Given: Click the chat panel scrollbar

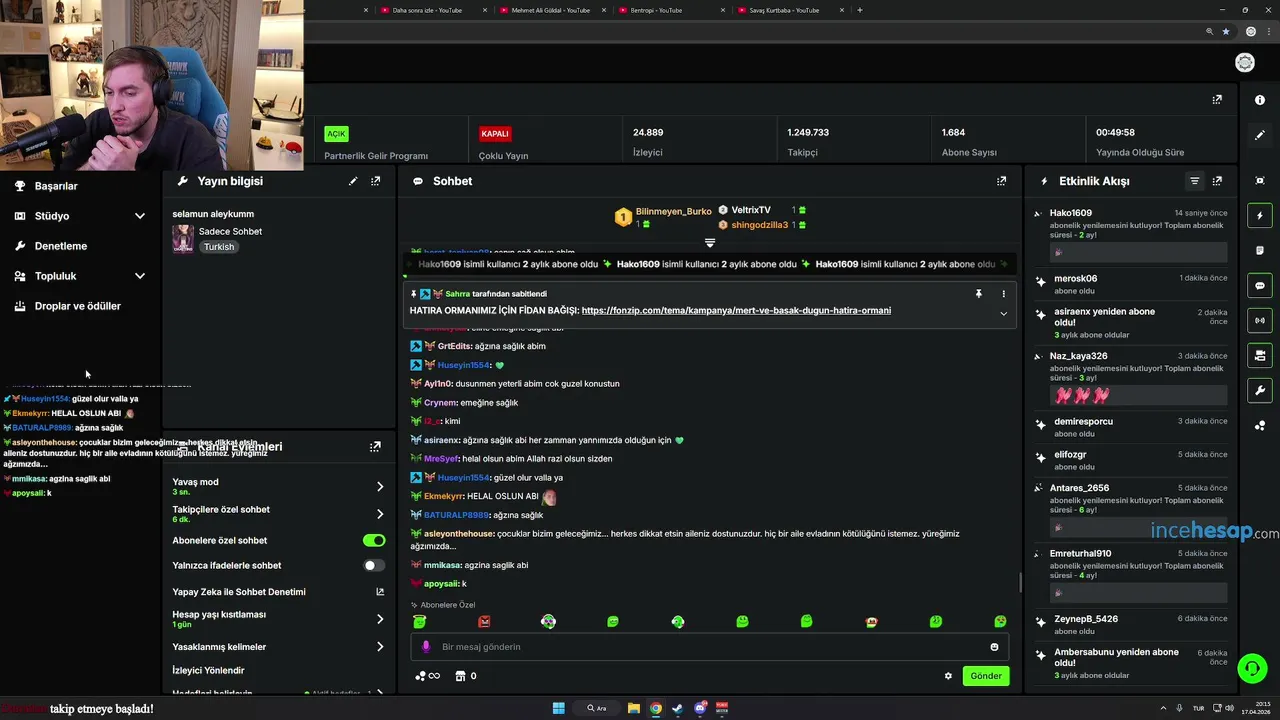Looking at the screenshot, I should pyautogui.click(x=1019, y=582).
